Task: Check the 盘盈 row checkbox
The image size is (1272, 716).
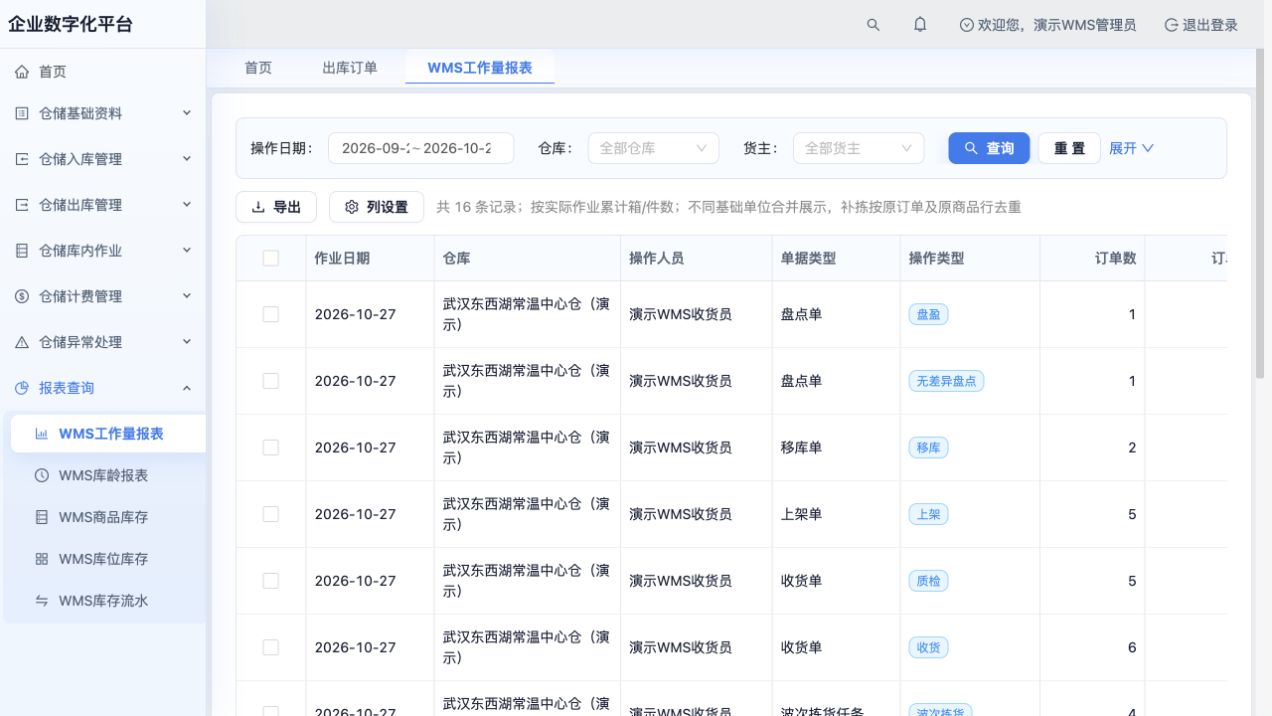Action: pyautogui.click(x=271, y=314)
